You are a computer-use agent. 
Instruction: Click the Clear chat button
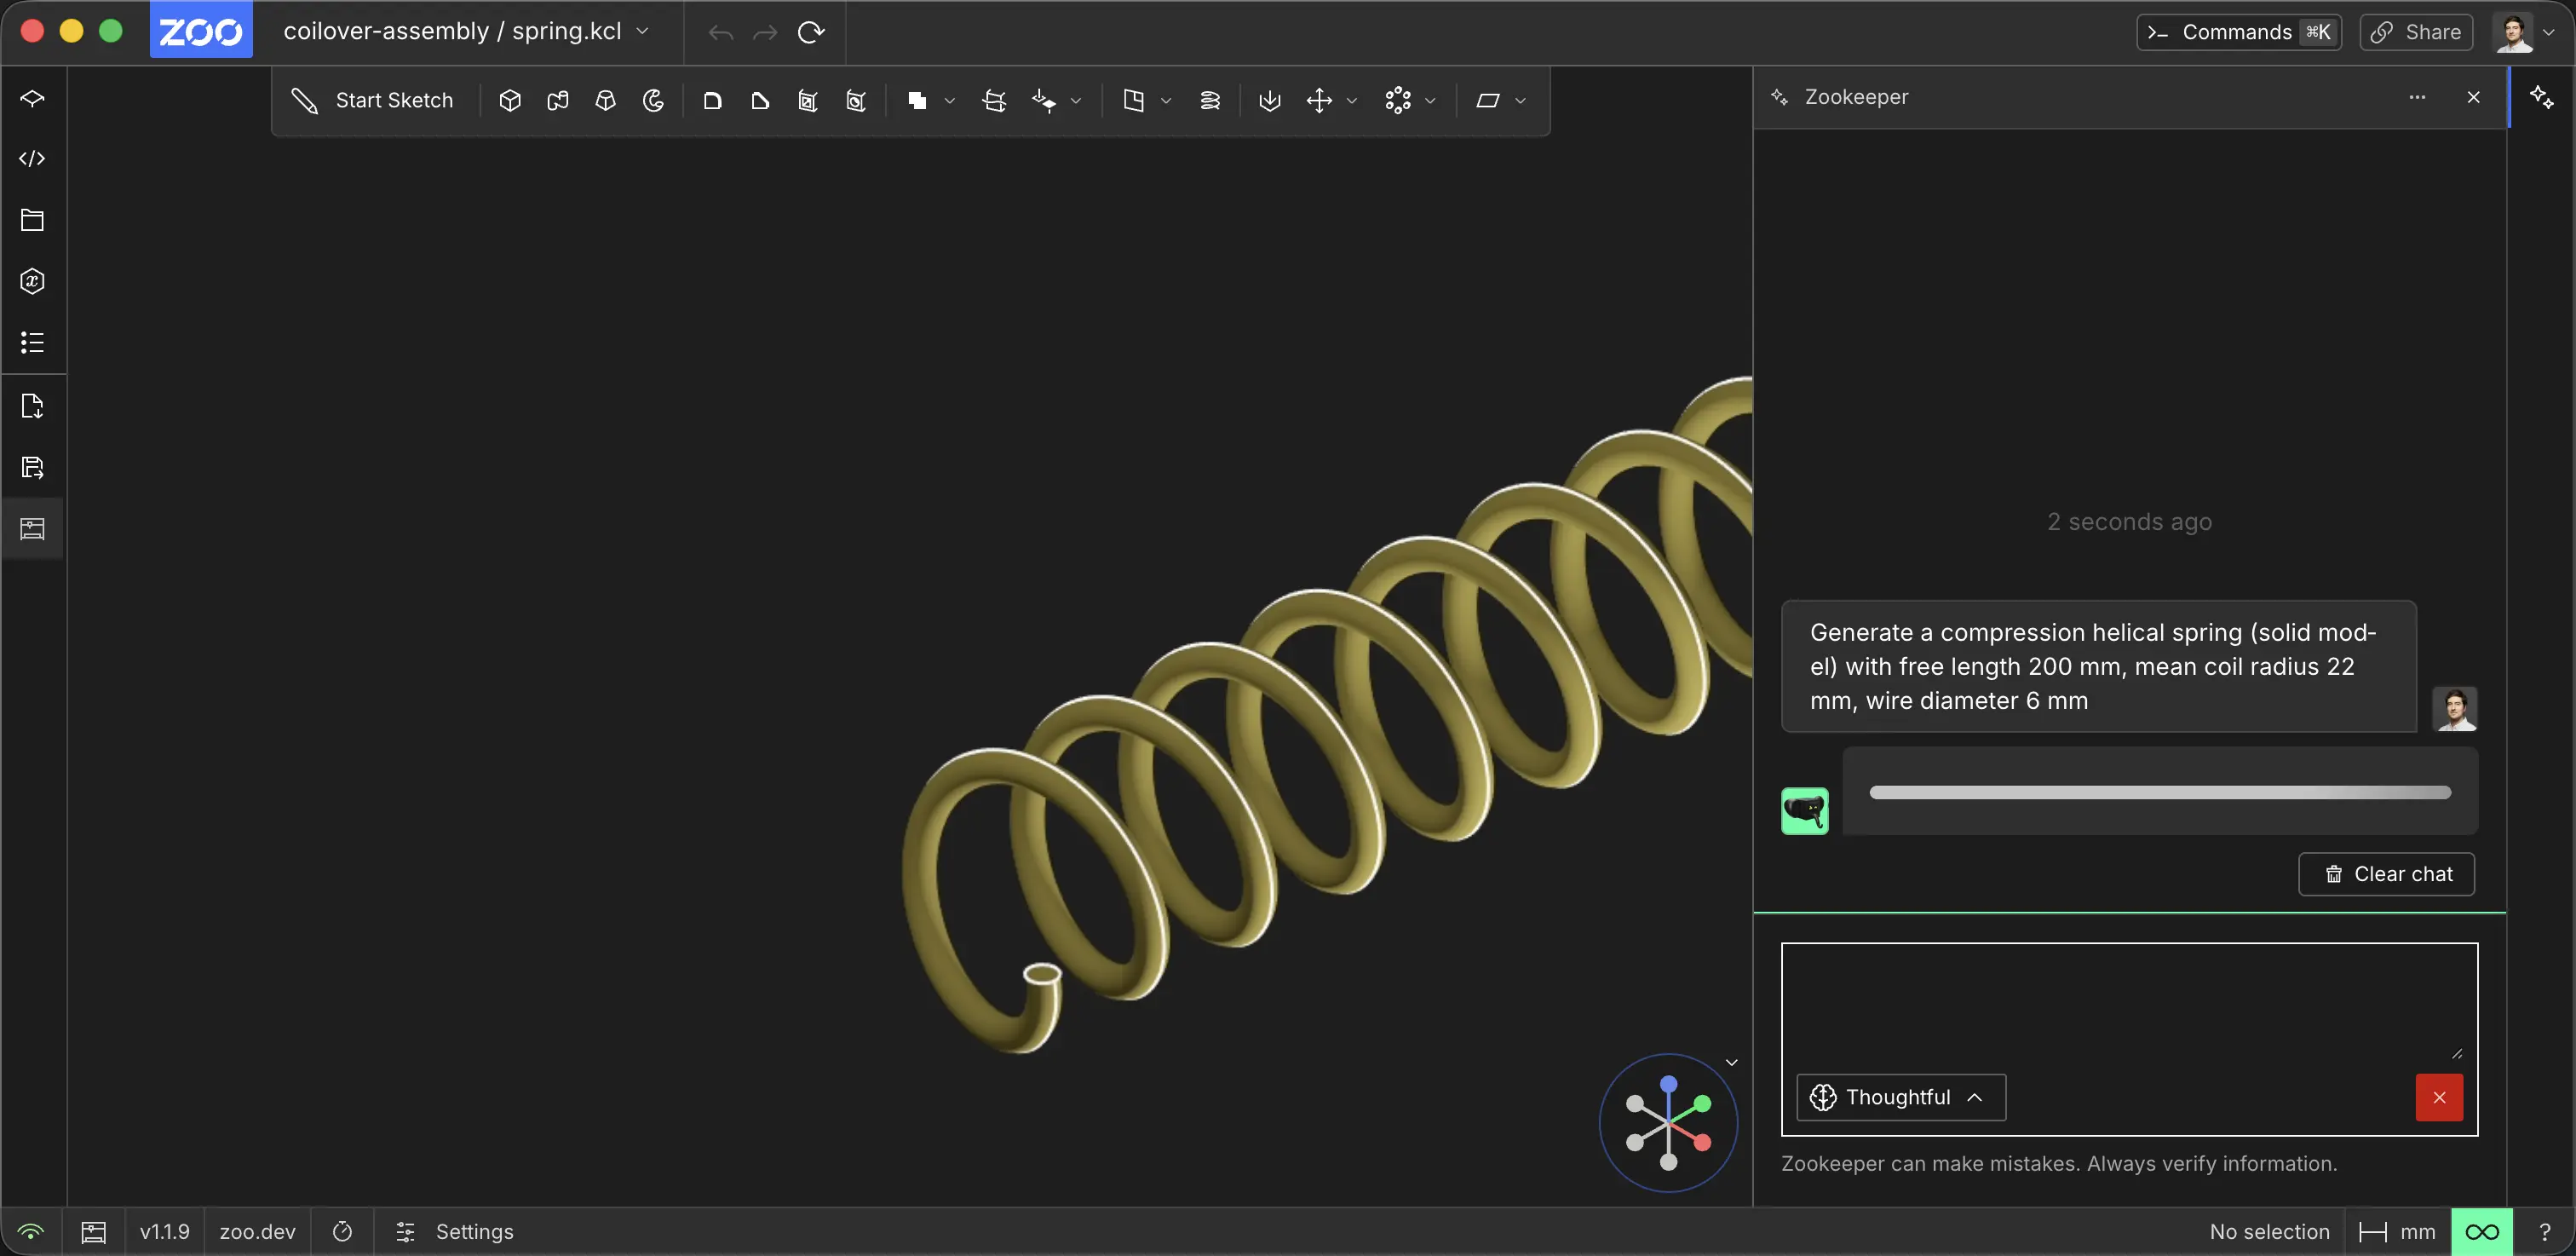[x=2386, y=874]
